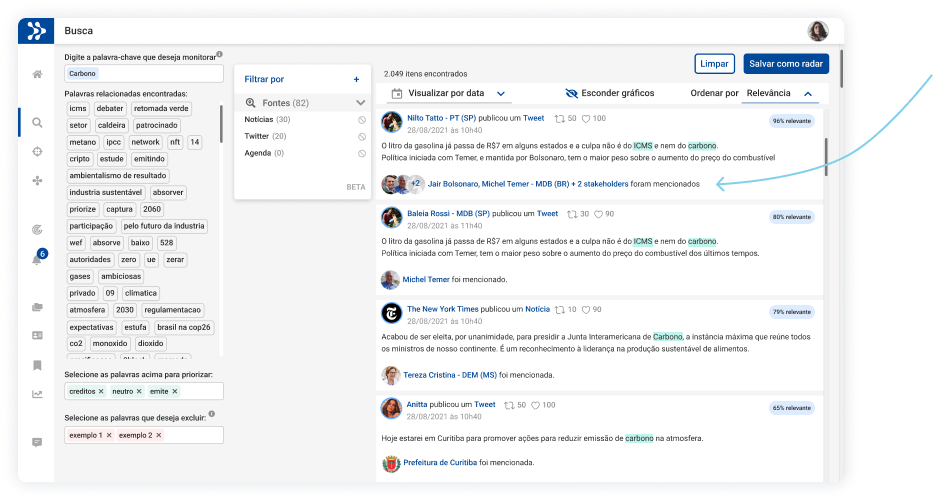Click the '65% relevante' badge

(x=791, y=409)
